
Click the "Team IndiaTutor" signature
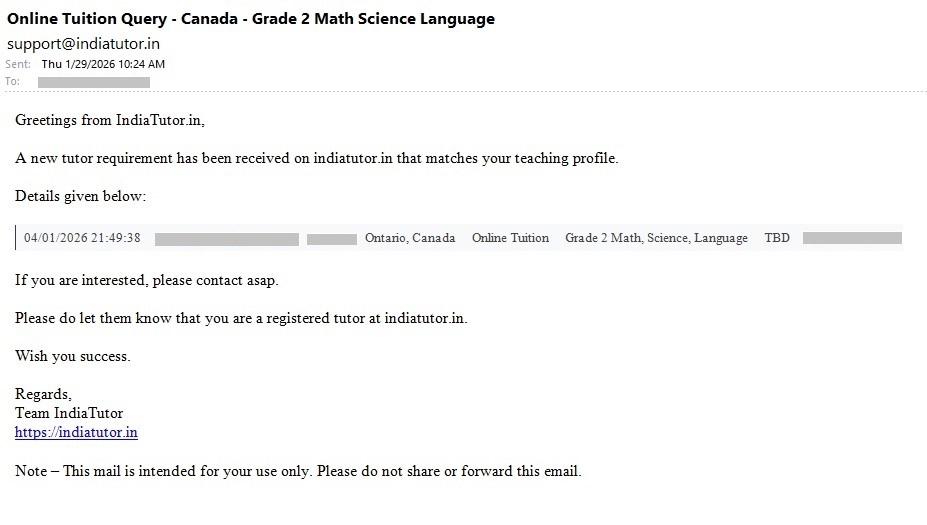[69, 413]
